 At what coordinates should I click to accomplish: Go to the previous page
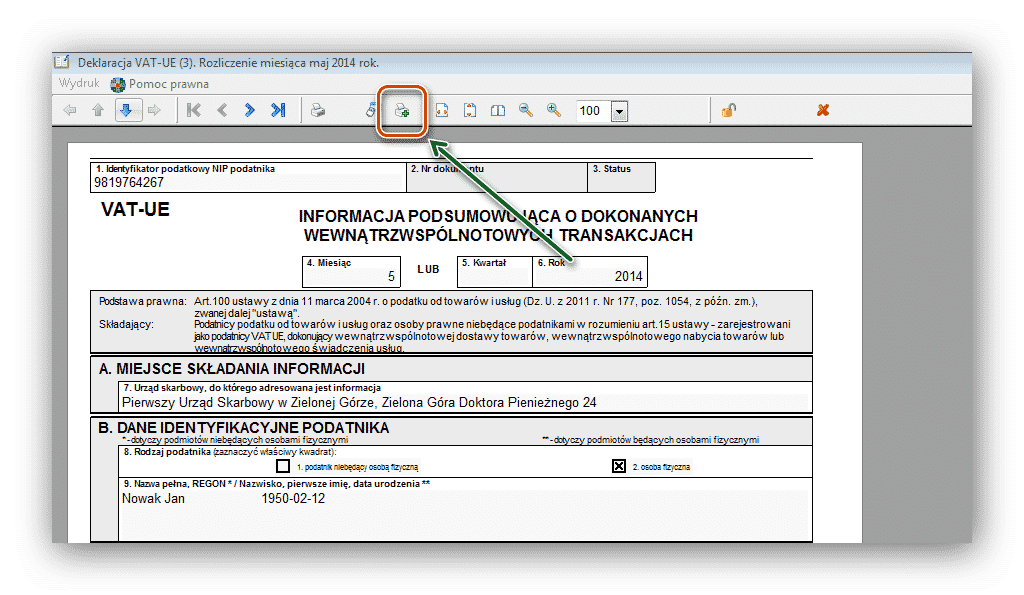[x=222, y=110]
